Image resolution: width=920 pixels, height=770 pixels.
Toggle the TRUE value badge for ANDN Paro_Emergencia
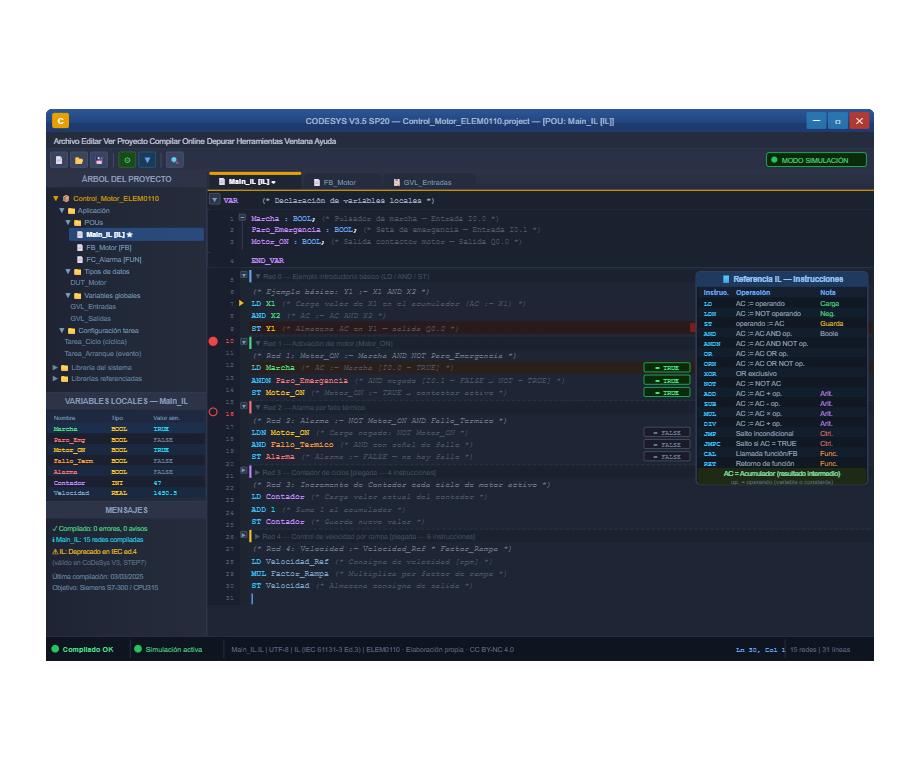pos(667,380)
